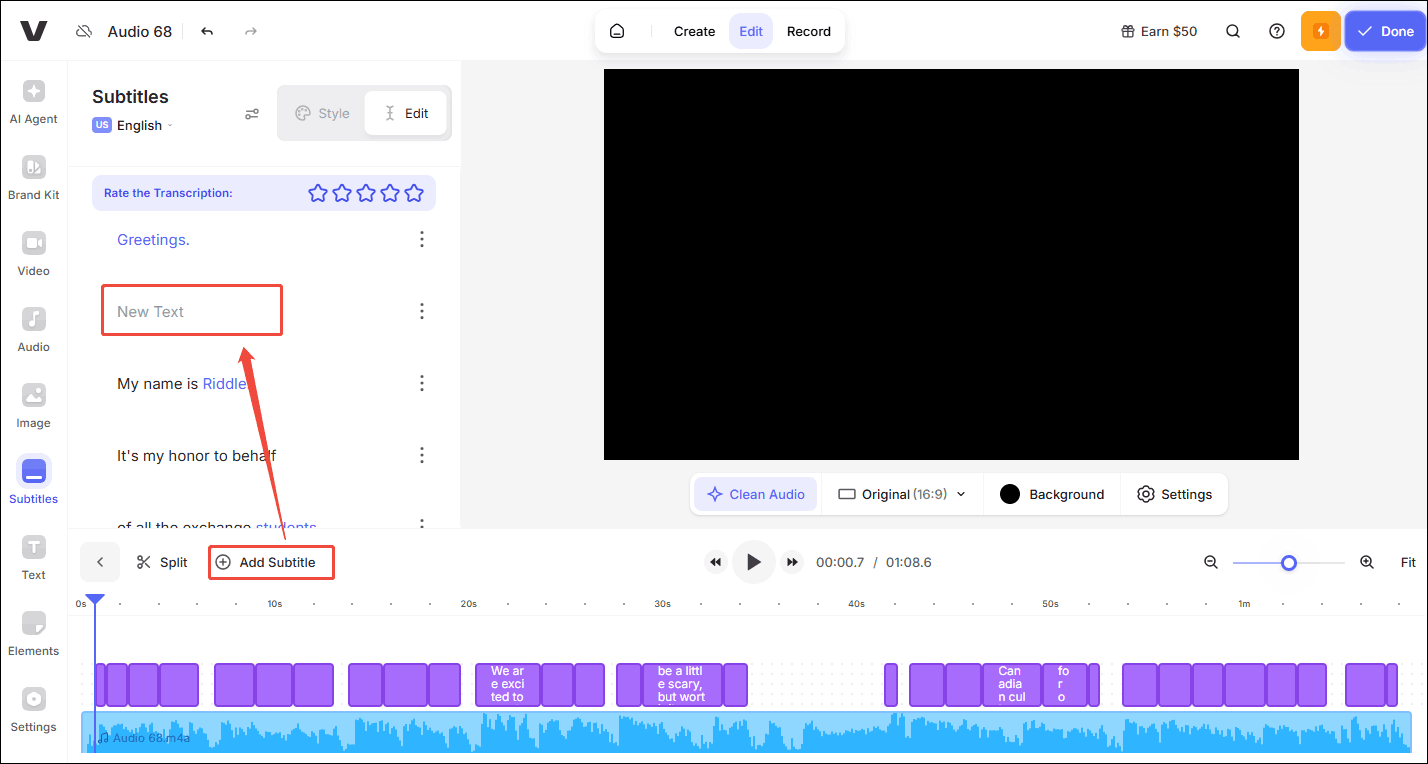Open options for the 'My name is Riddle' subtitle
1428x764 pixels.
coord(422,383)
